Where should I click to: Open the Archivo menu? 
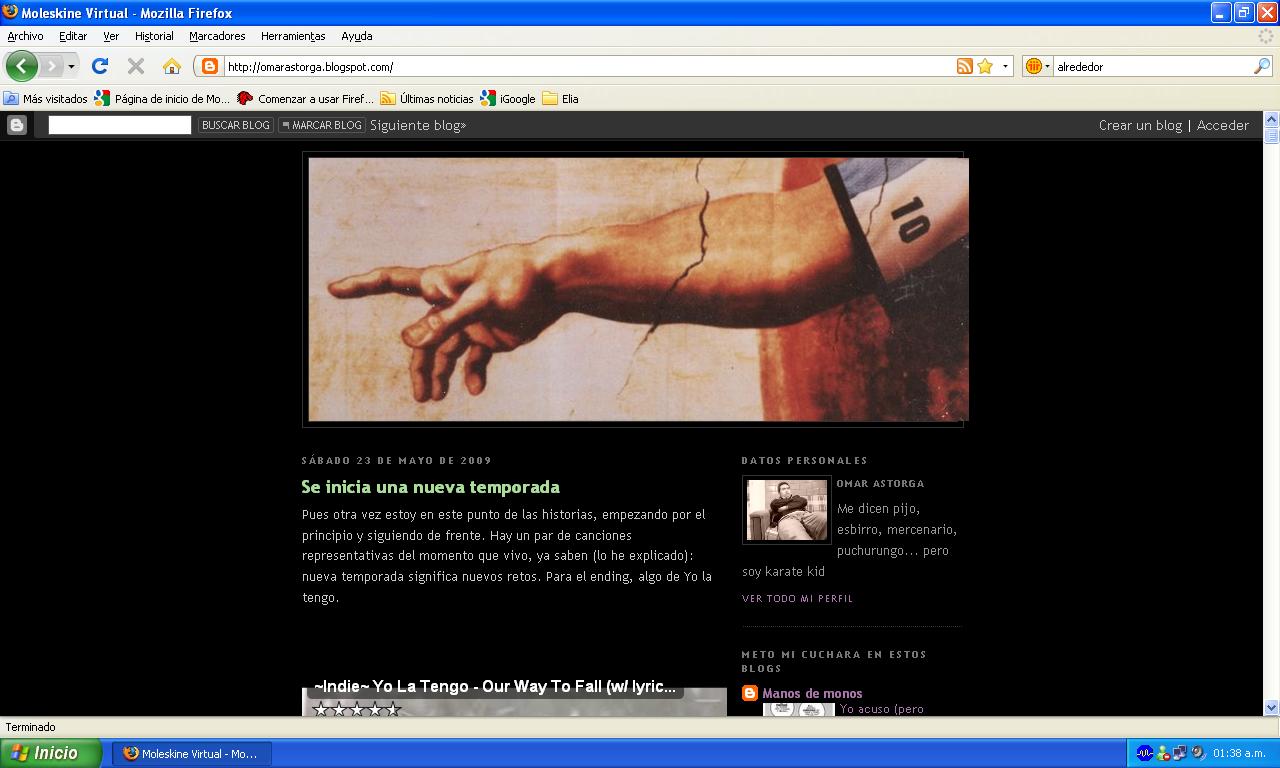coord(25,36)
